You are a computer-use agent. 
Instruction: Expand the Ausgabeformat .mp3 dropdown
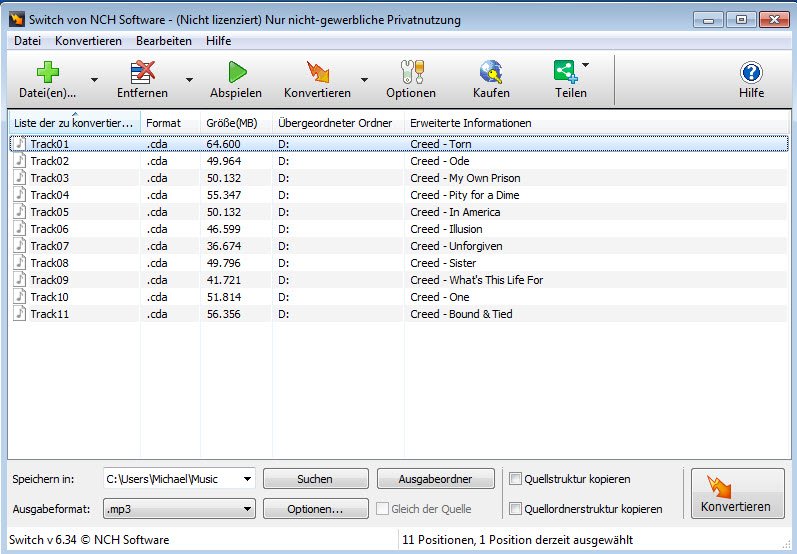pos(247,509)
